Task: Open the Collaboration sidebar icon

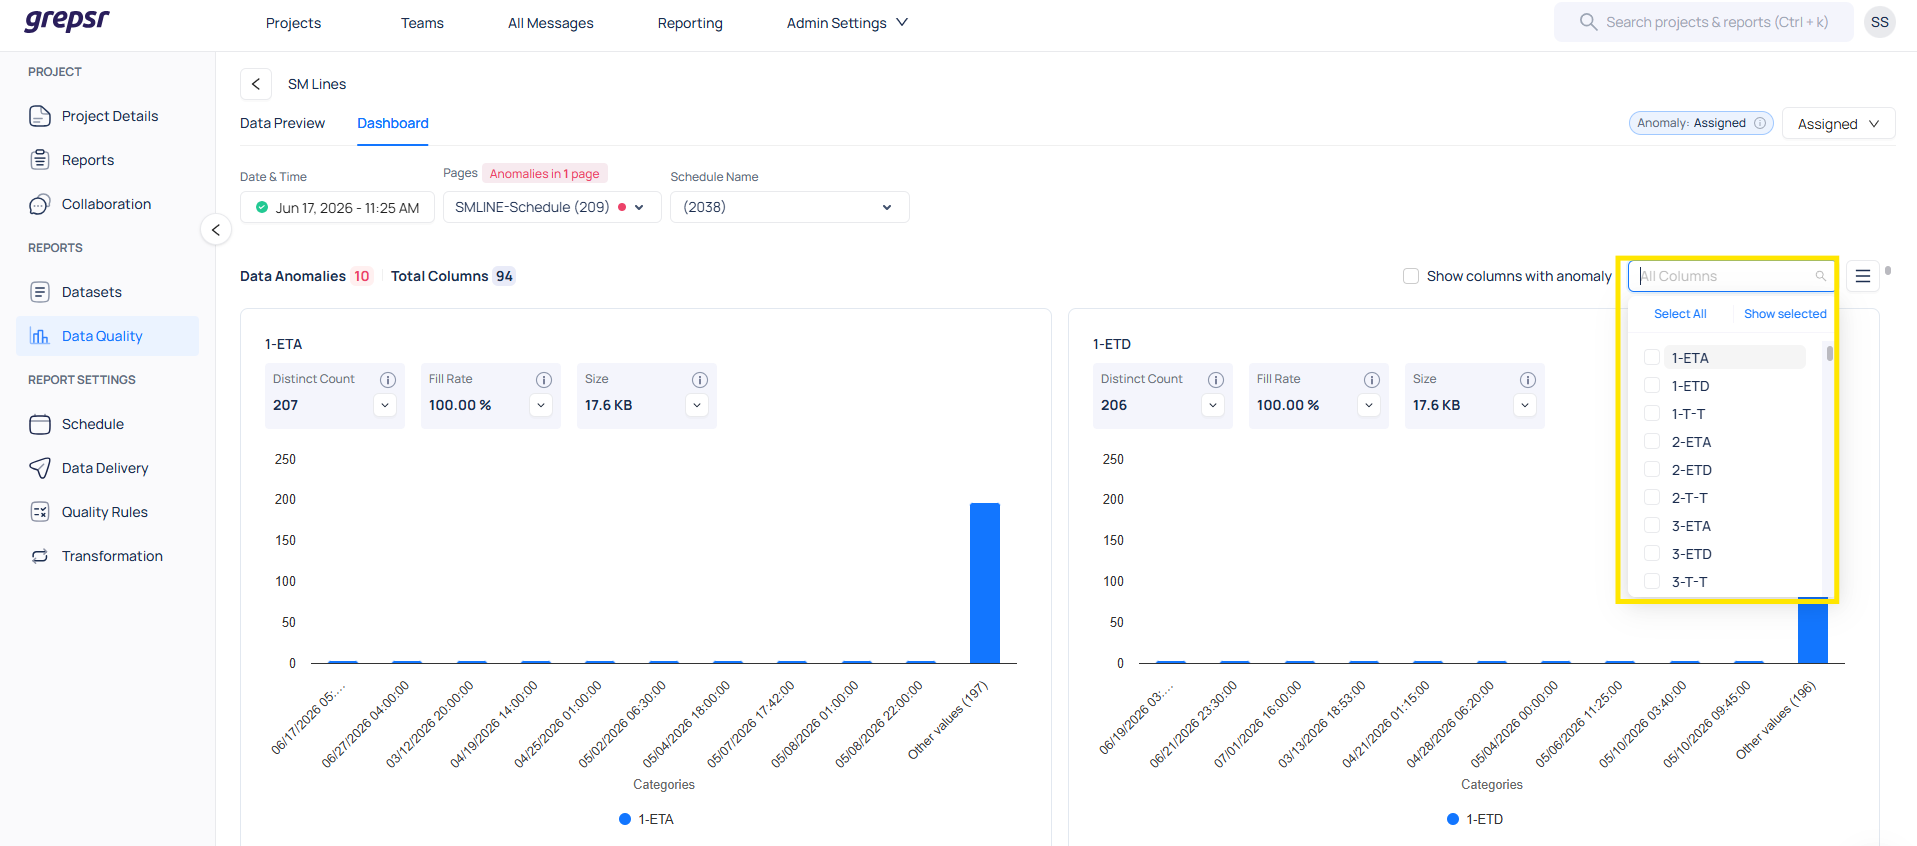Action: 40,204
